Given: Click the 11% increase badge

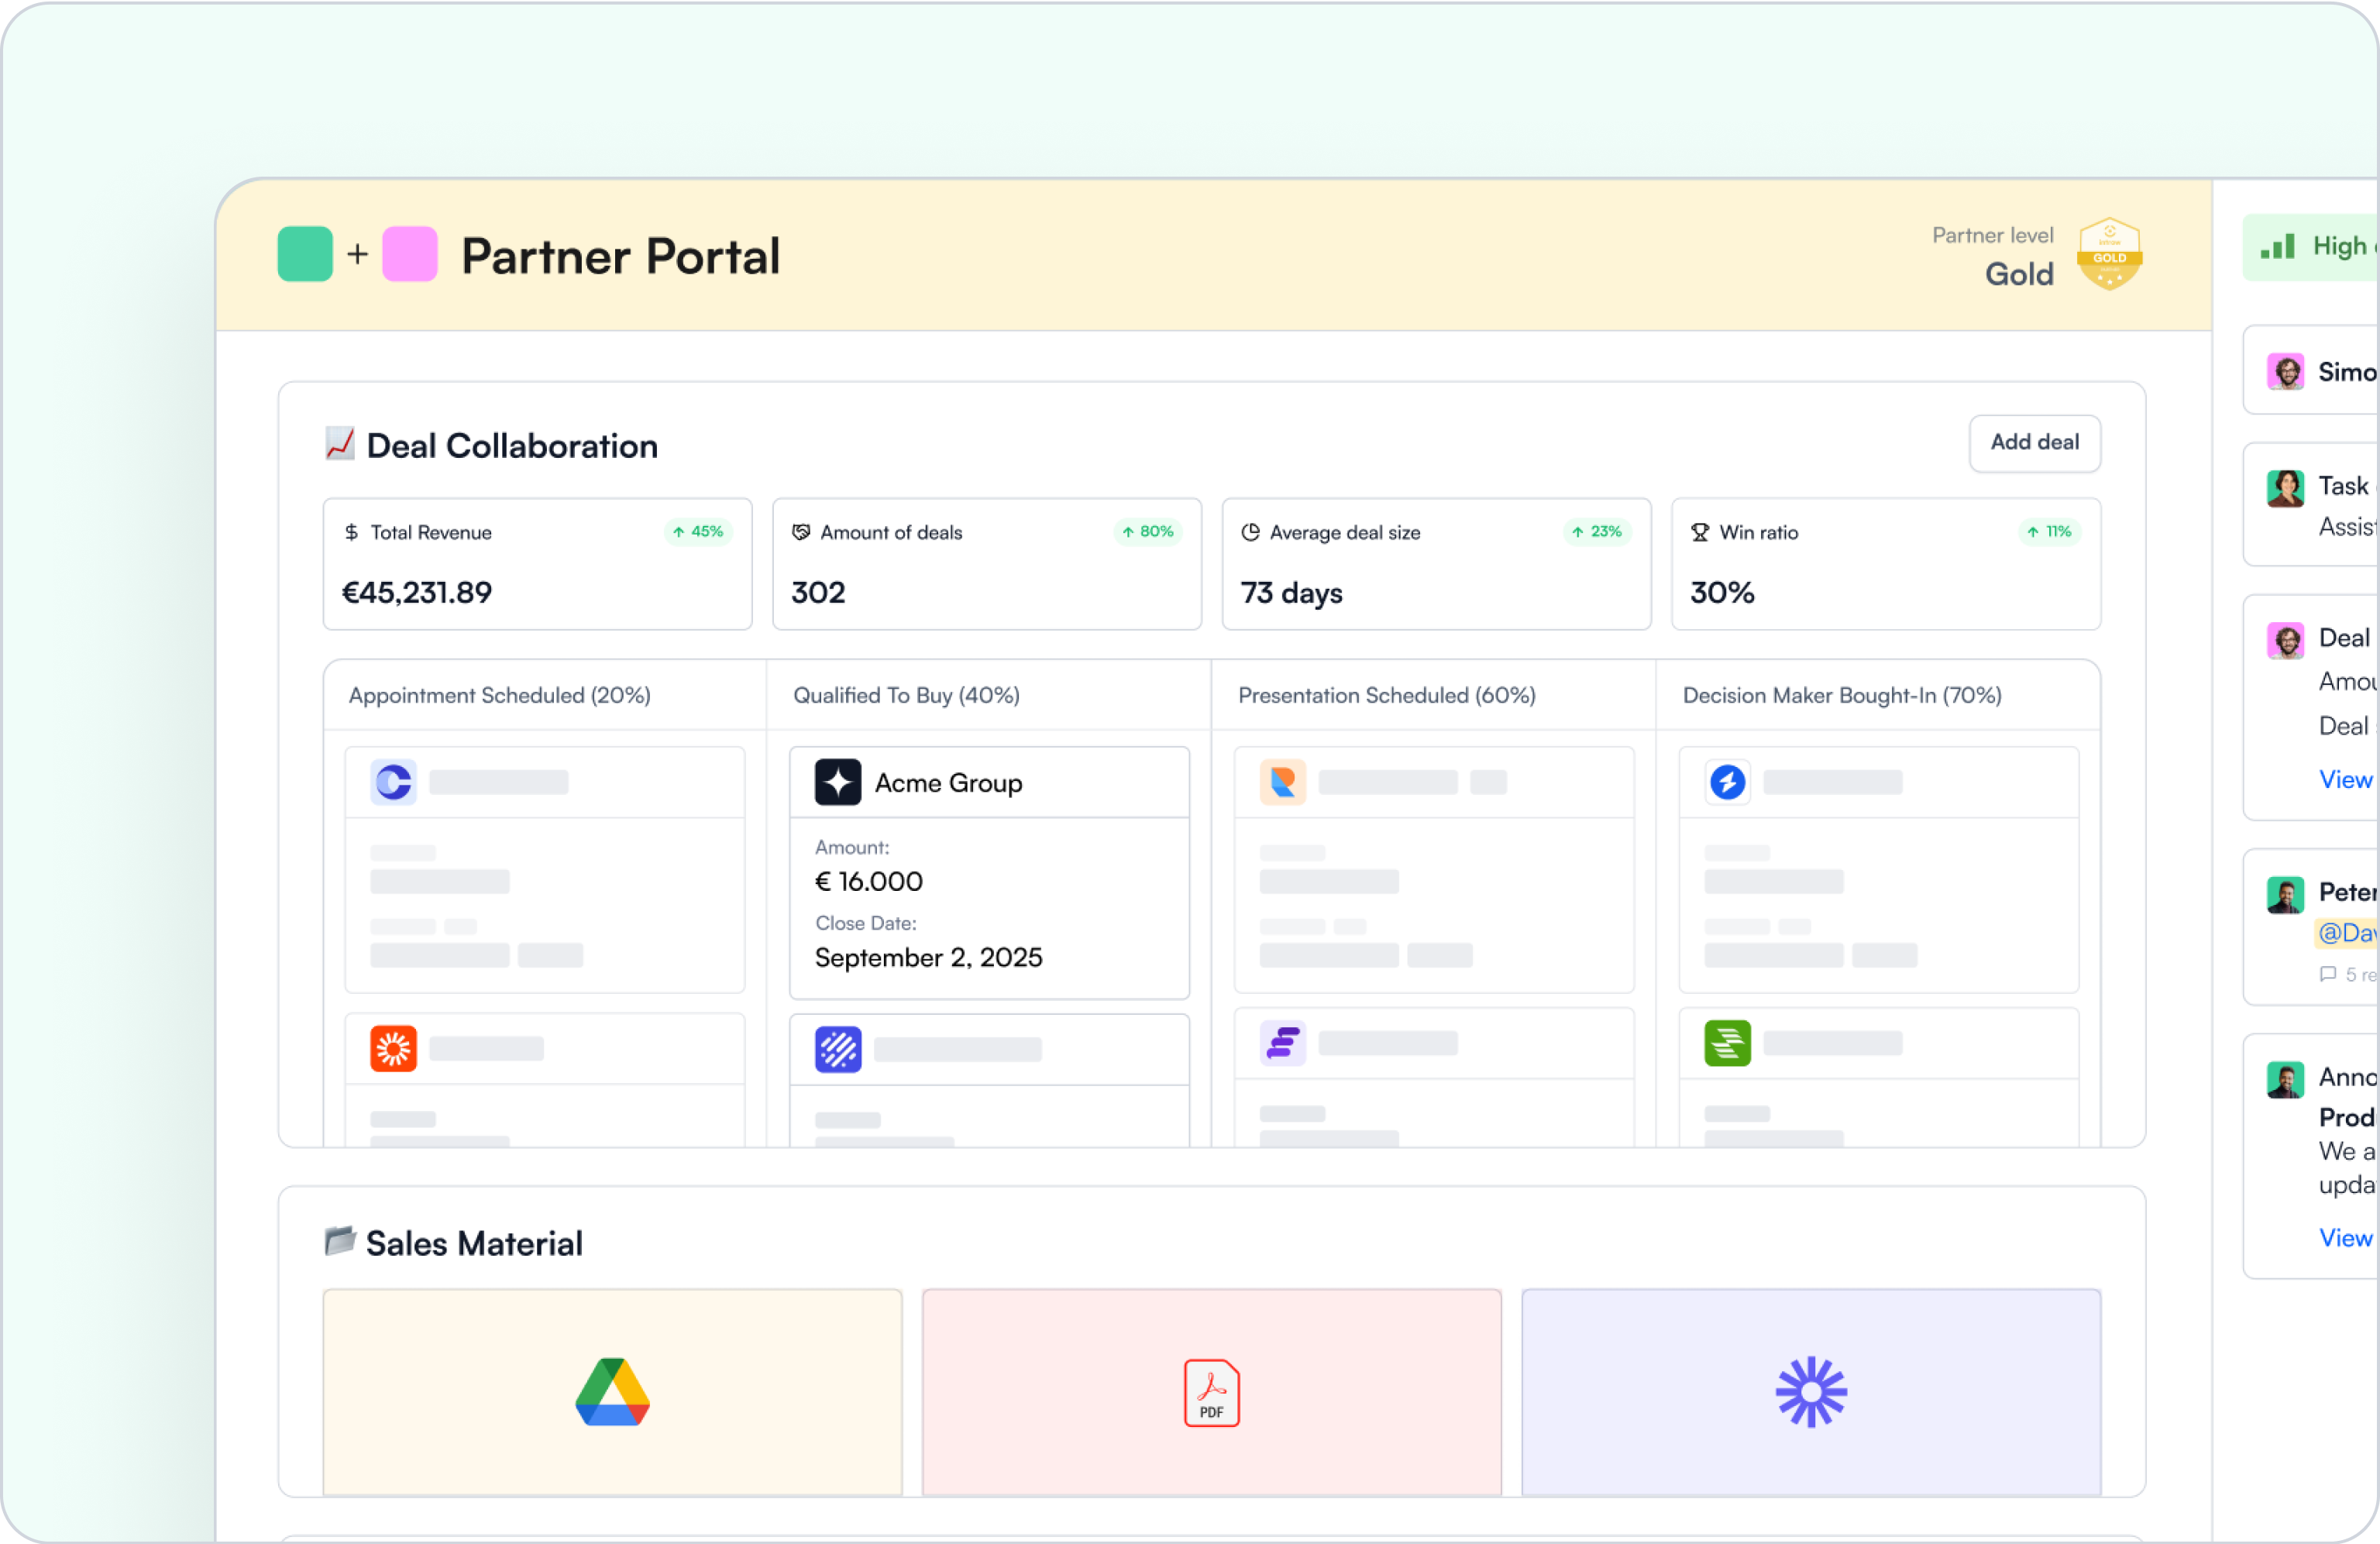Looking at the screenshot, I should [2050, 532].
